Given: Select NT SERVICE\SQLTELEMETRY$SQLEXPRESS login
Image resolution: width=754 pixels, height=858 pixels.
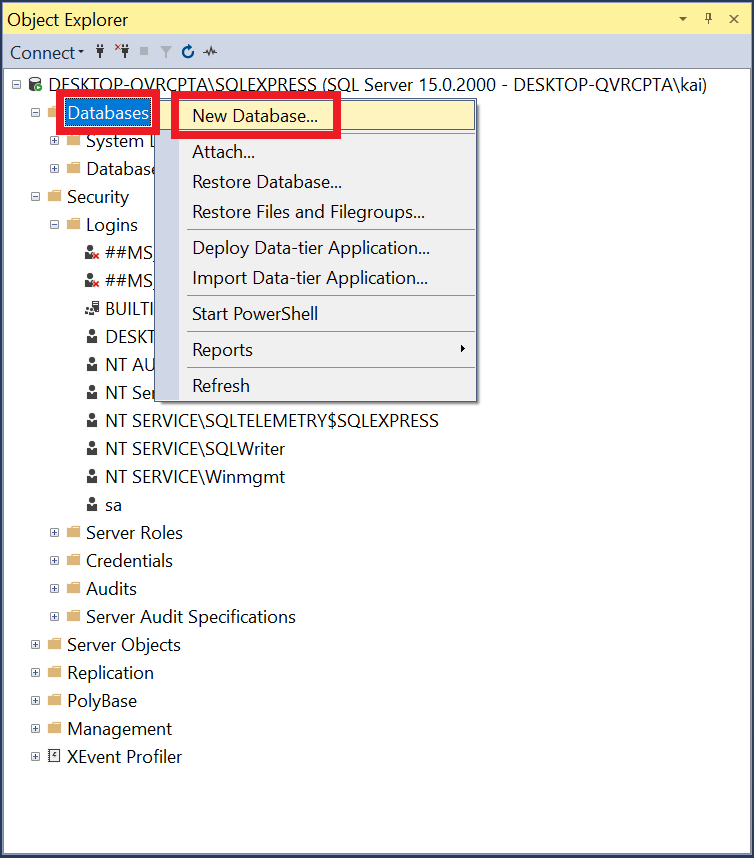Looking at the screenshot, I should point(272,421).
